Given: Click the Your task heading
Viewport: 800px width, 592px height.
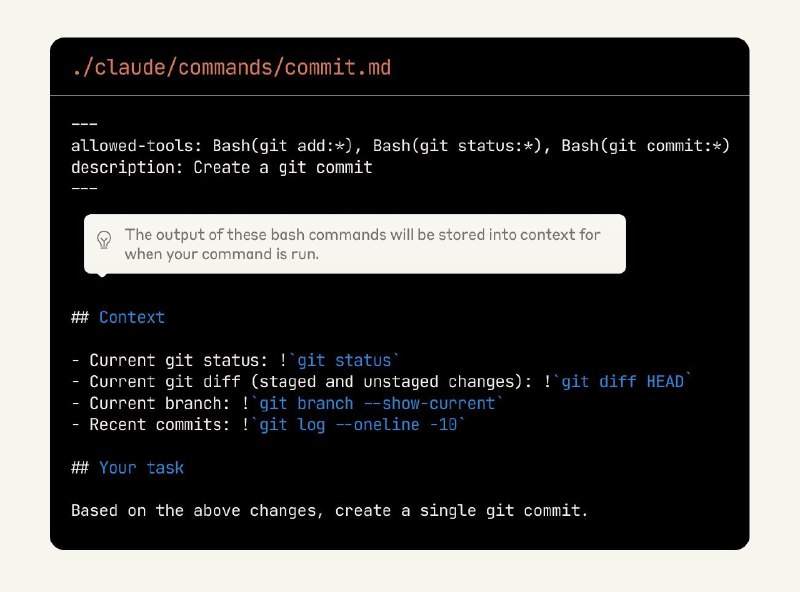Looking at the screenshot, I should pos(141,467).
